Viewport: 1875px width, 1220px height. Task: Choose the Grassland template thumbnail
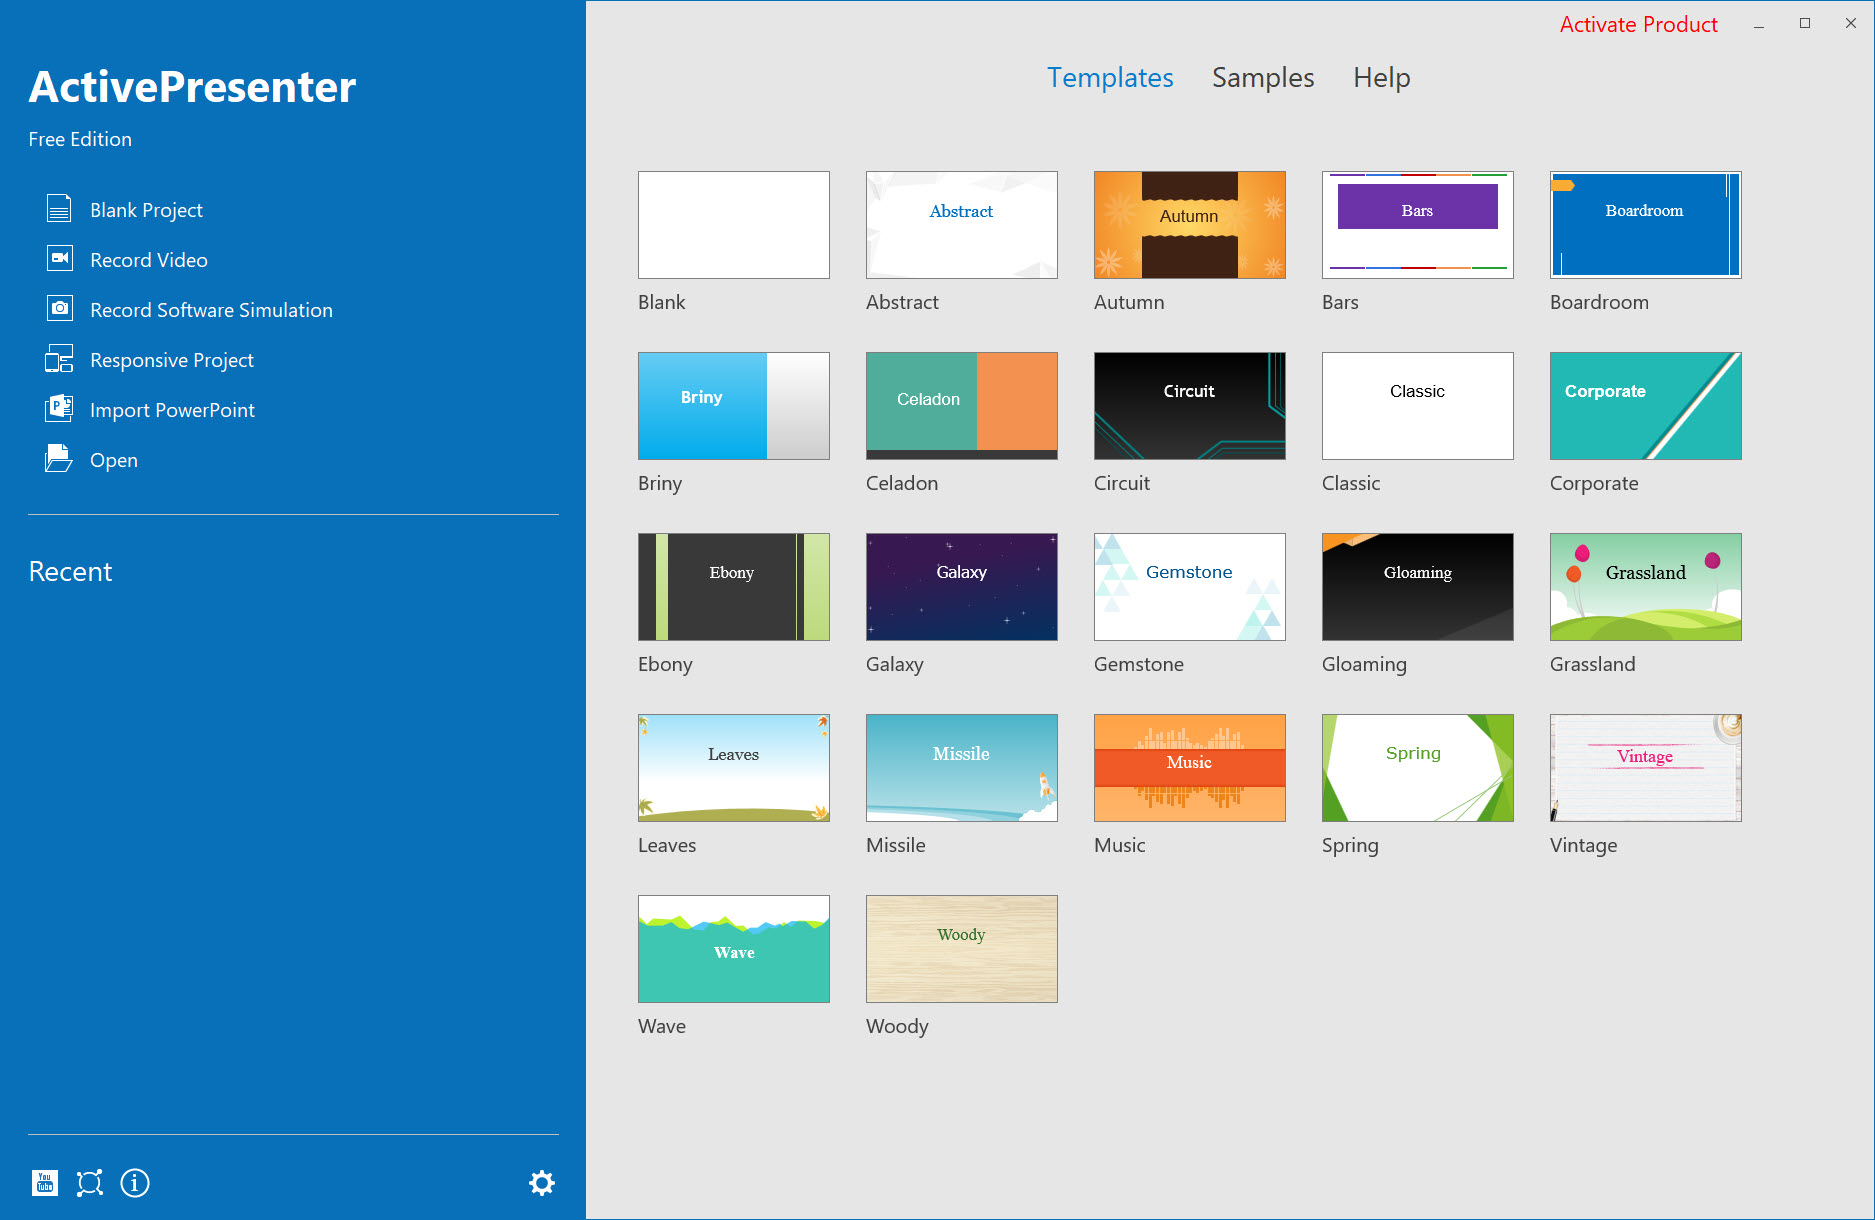[x=1646, y=587]
